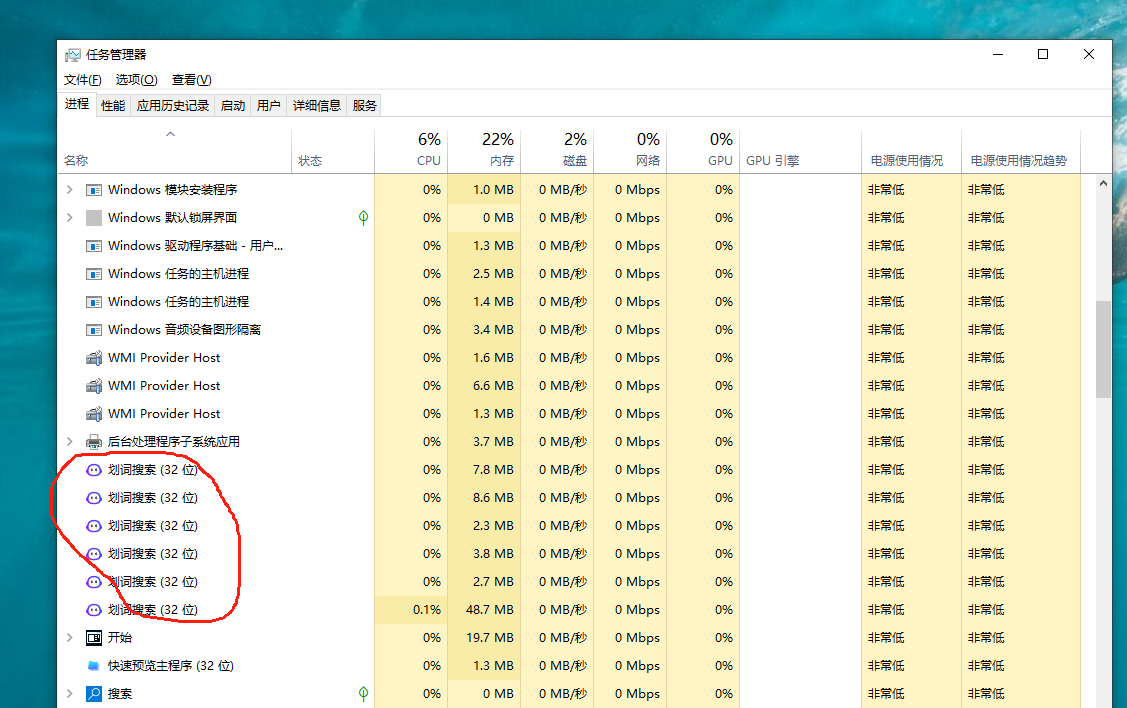Screen dimensions: 1127x708
Task: Click the Windows 模块安装程序 process icon
Action: tap(94, 189)
